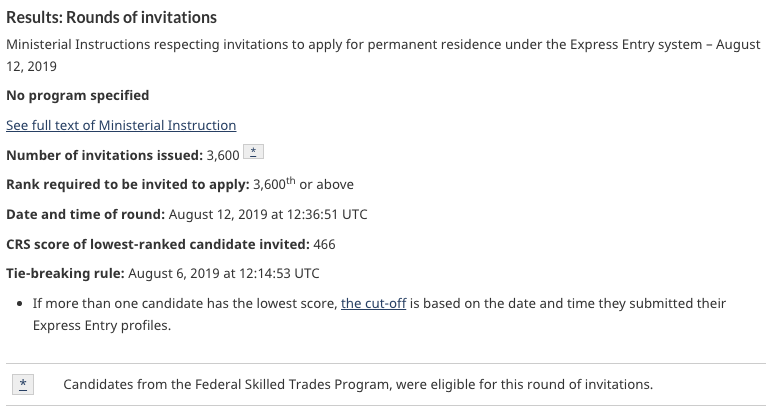Click the "CRS score of lowest-ranked candidate" label
The width and height of the screenshot is (783, 411).
pyautogui.click(x=157, y=243)
